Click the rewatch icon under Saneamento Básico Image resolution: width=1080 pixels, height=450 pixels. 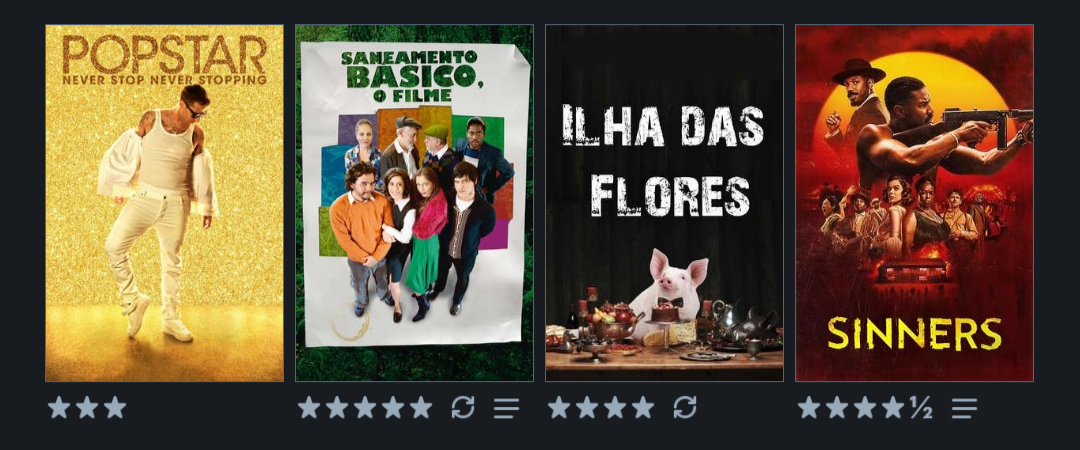click(463, 407)
